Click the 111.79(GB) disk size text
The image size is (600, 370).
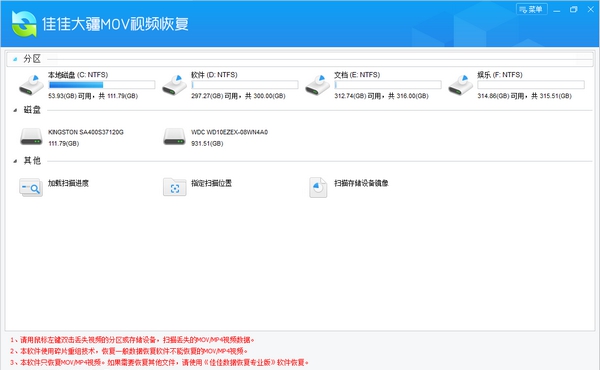pos(64,143)
